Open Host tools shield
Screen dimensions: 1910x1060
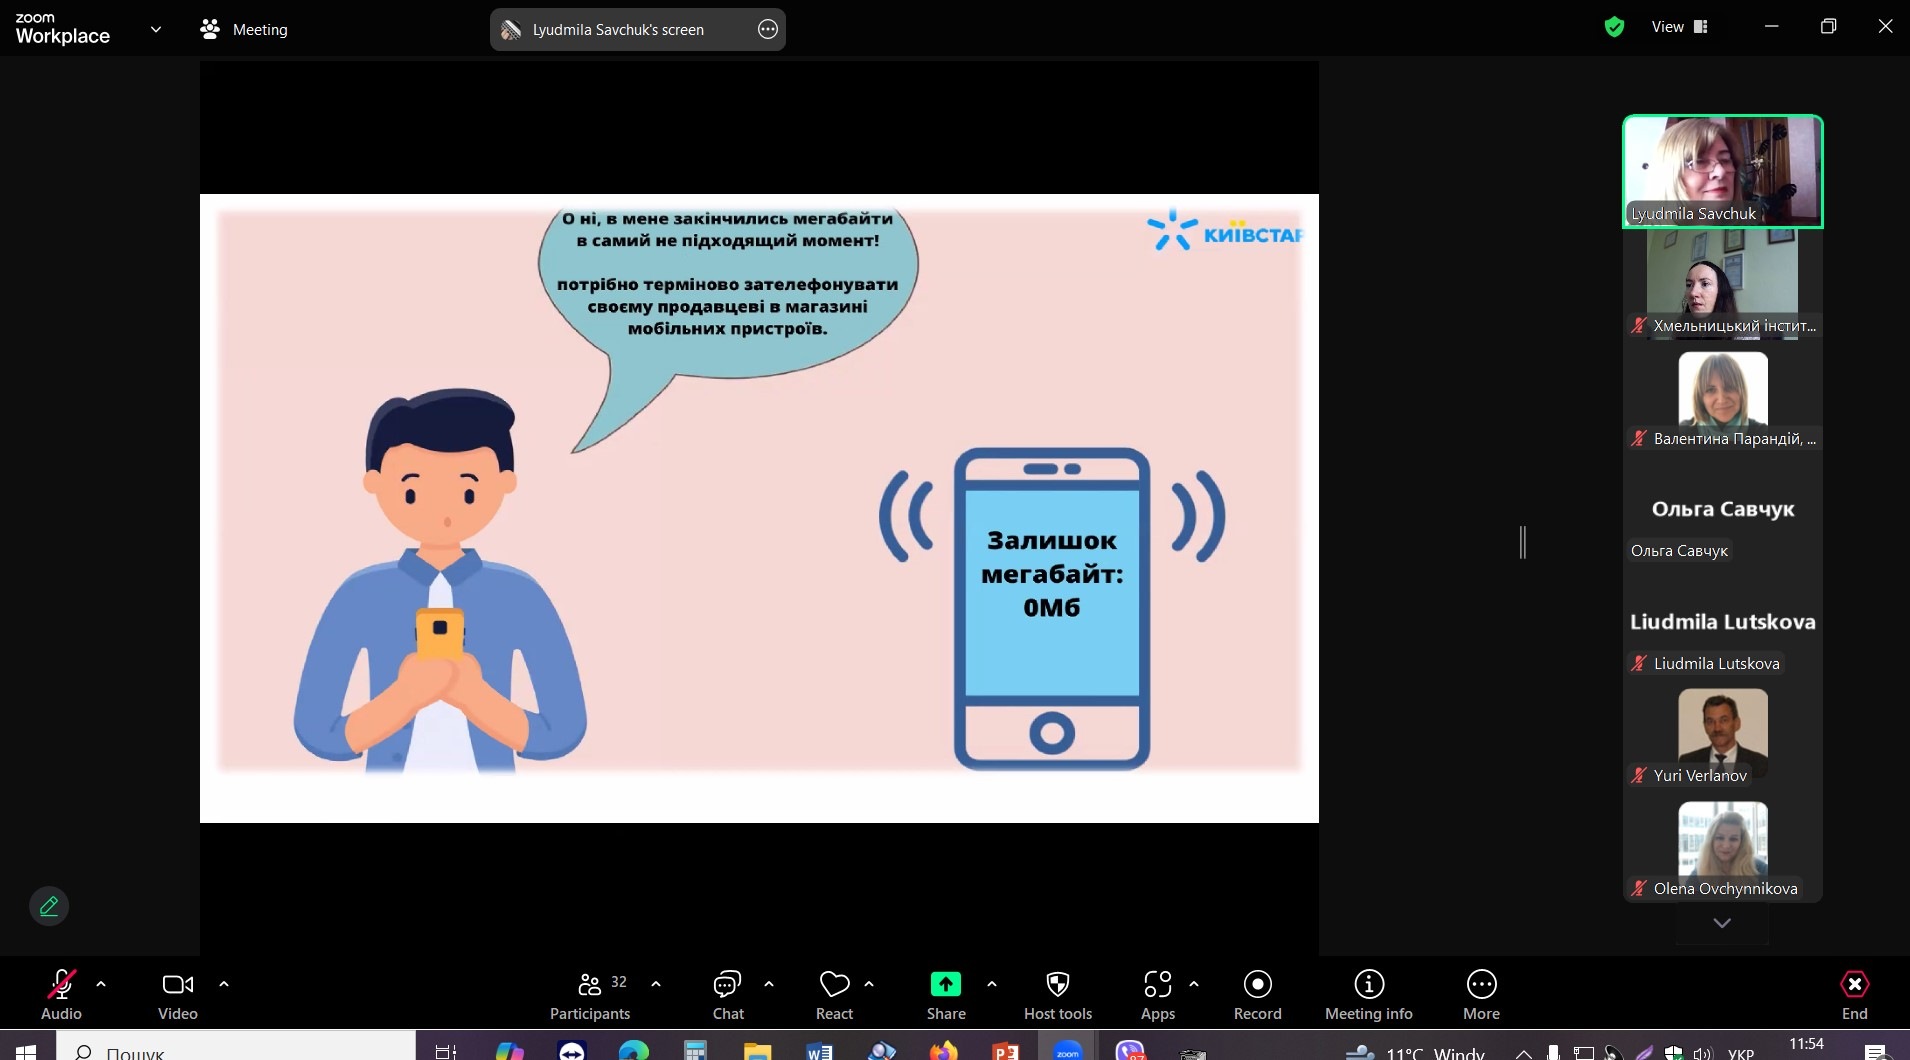tap(1057, 994)
